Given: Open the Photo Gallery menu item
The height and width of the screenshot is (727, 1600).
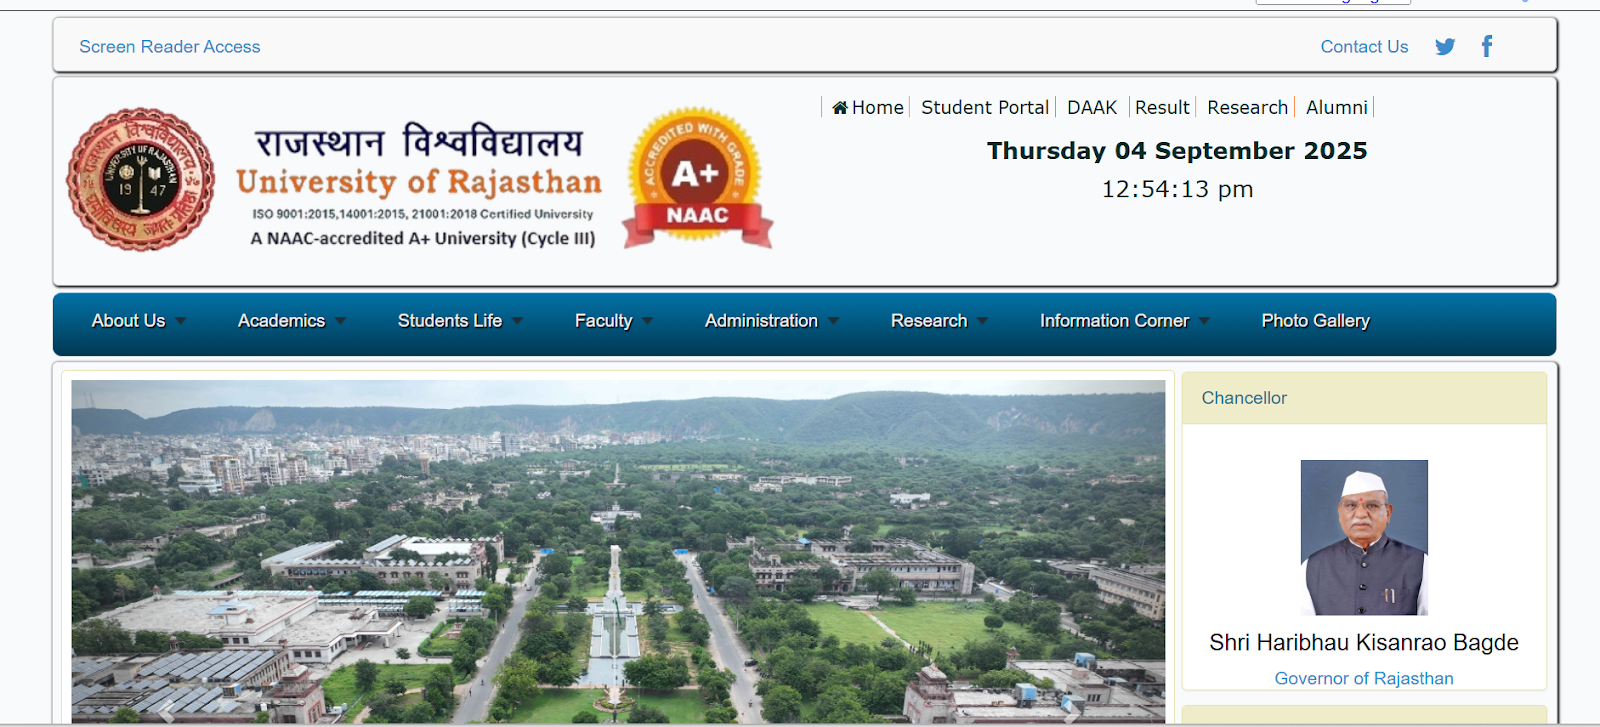Looking at the screenshot, I should pyautogui.click(x=1315, y=321).
